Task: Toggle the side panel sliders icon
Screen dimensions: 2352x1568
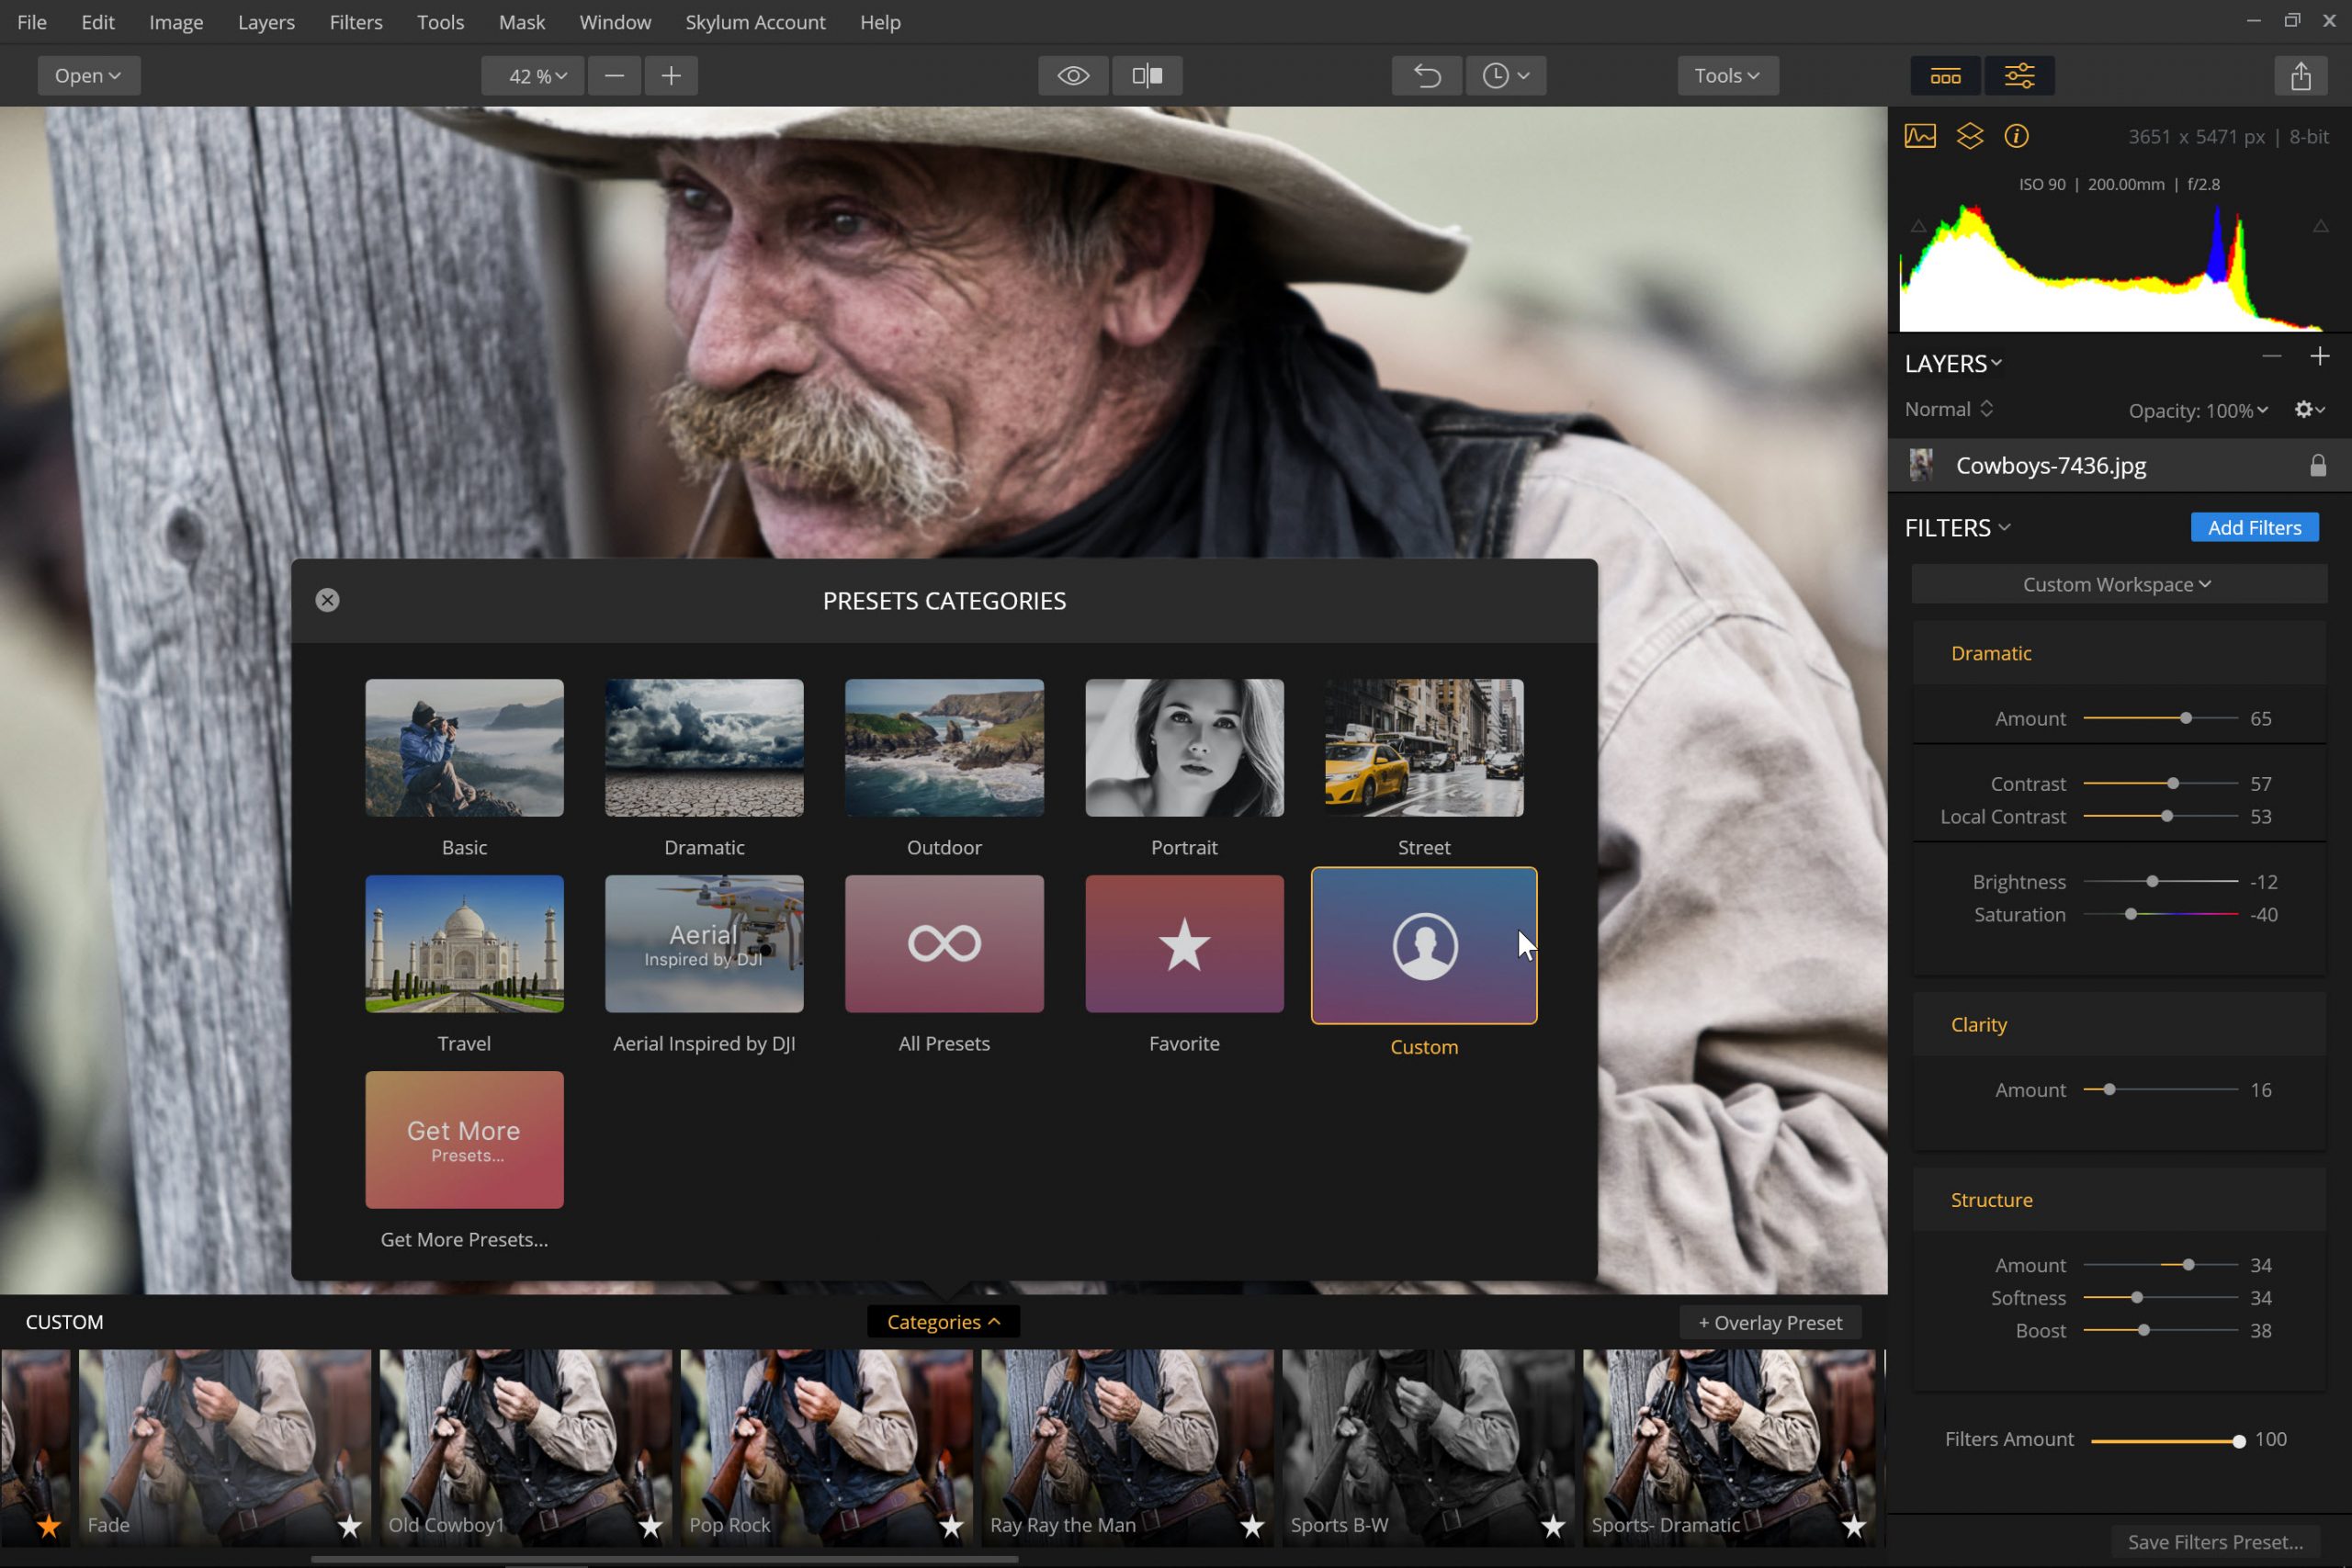Action: (2019, 76)
